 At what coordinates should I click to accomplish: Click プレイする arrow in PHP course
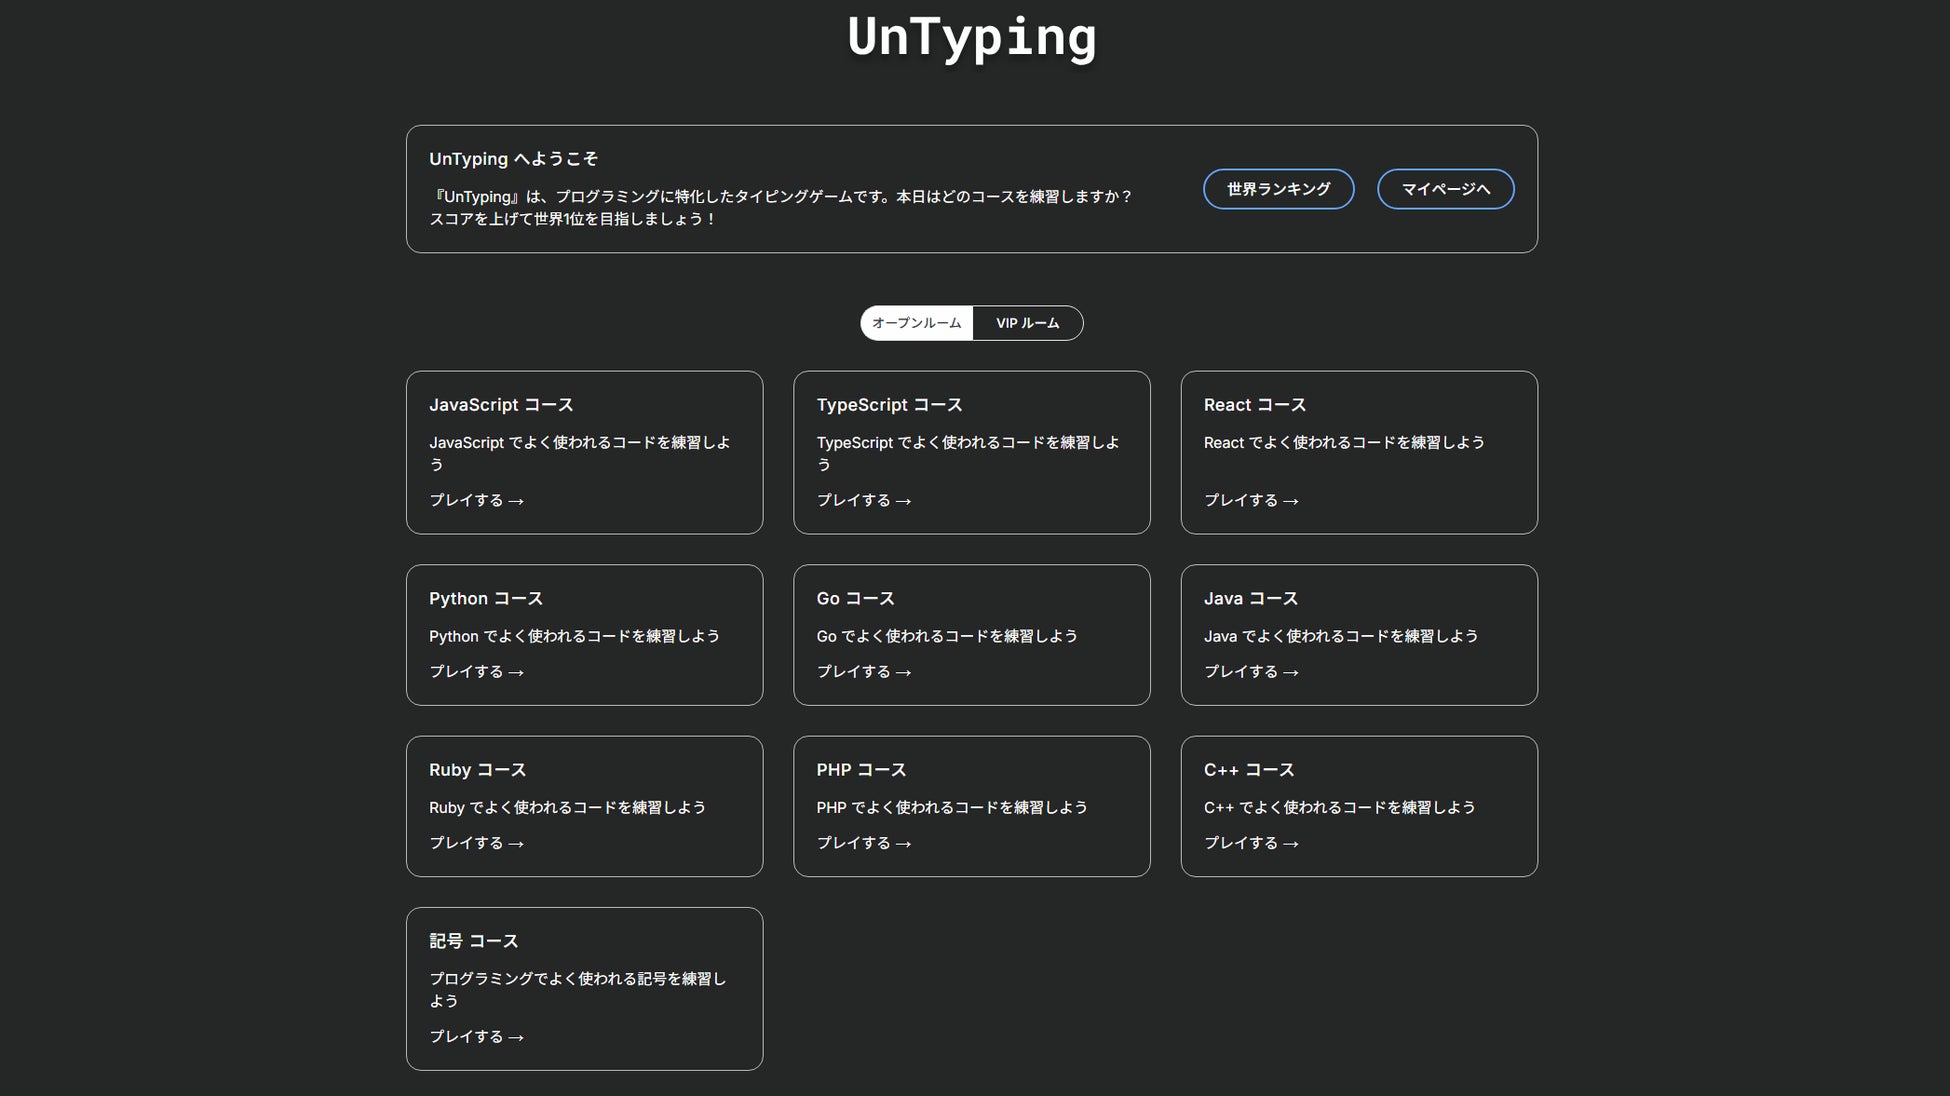863,843
